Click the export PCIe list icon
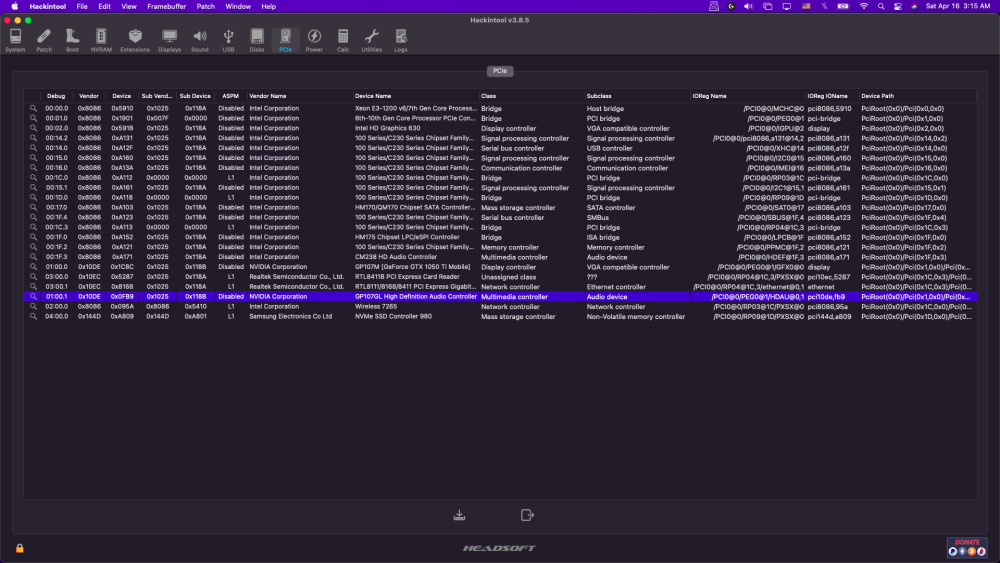 pyautogui.click(x=527, y=515)
